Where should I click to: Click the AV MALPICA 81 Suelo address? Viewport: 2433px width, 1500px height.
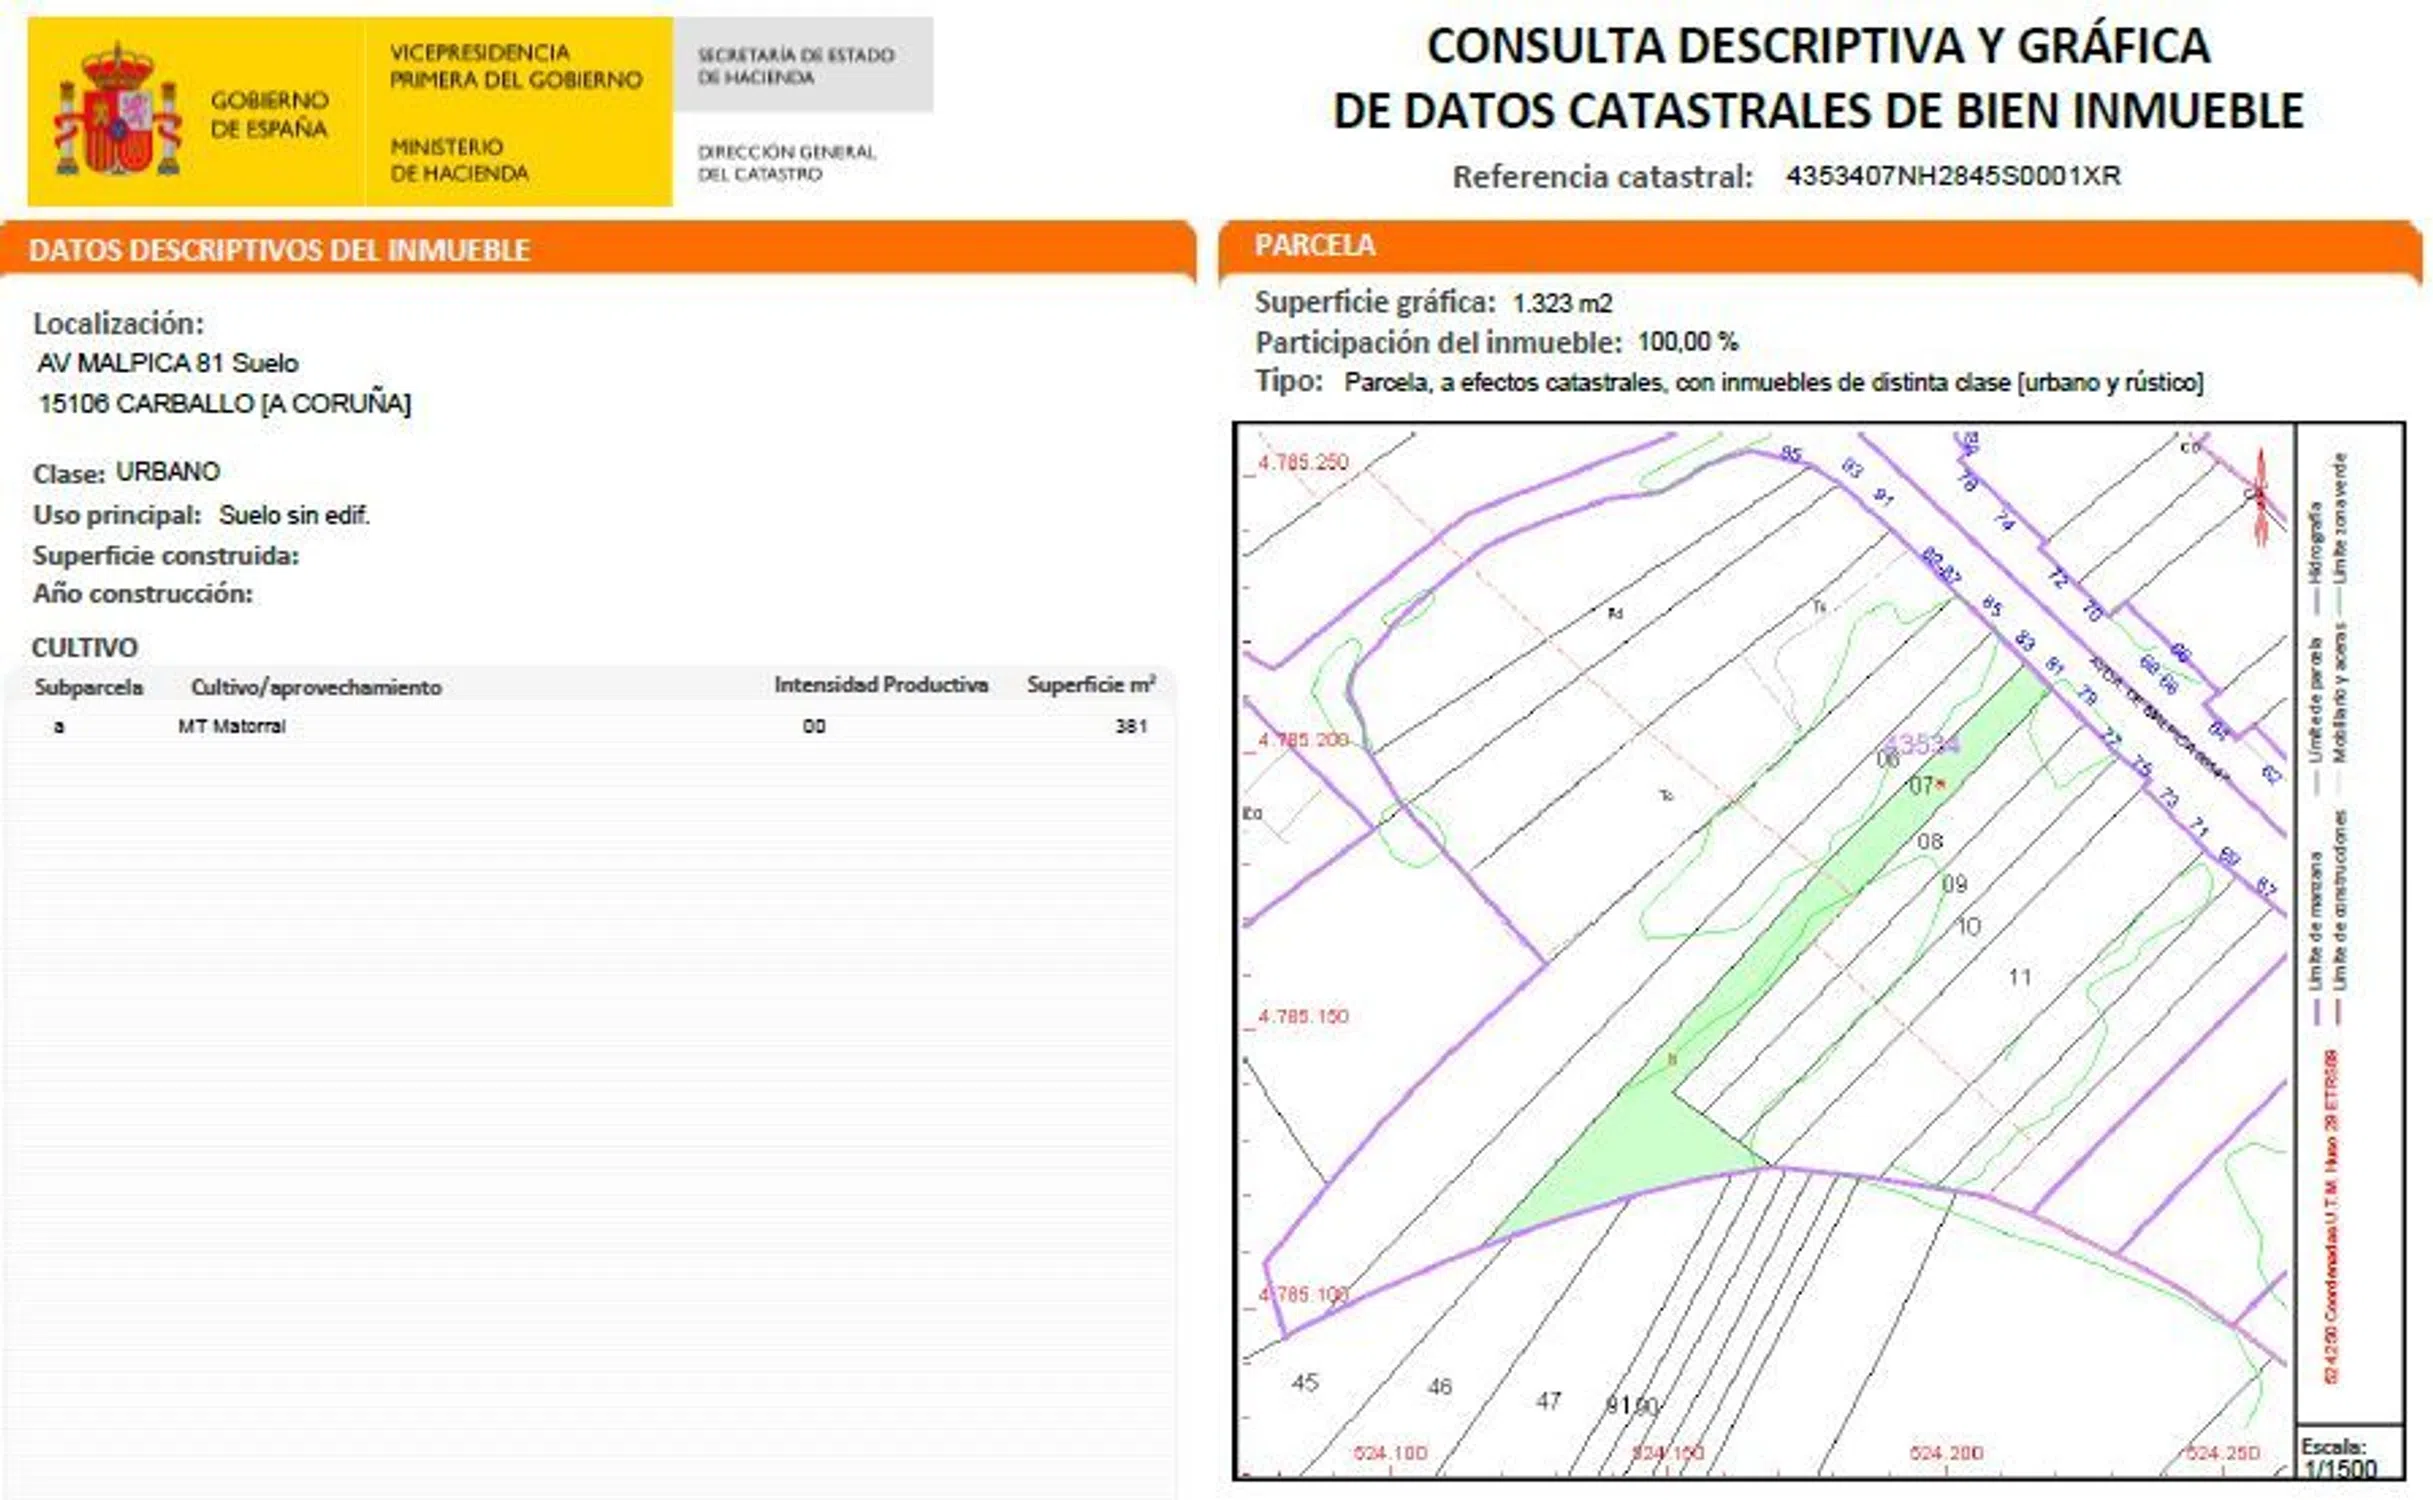pyautogui.click(x=168, y=363)
